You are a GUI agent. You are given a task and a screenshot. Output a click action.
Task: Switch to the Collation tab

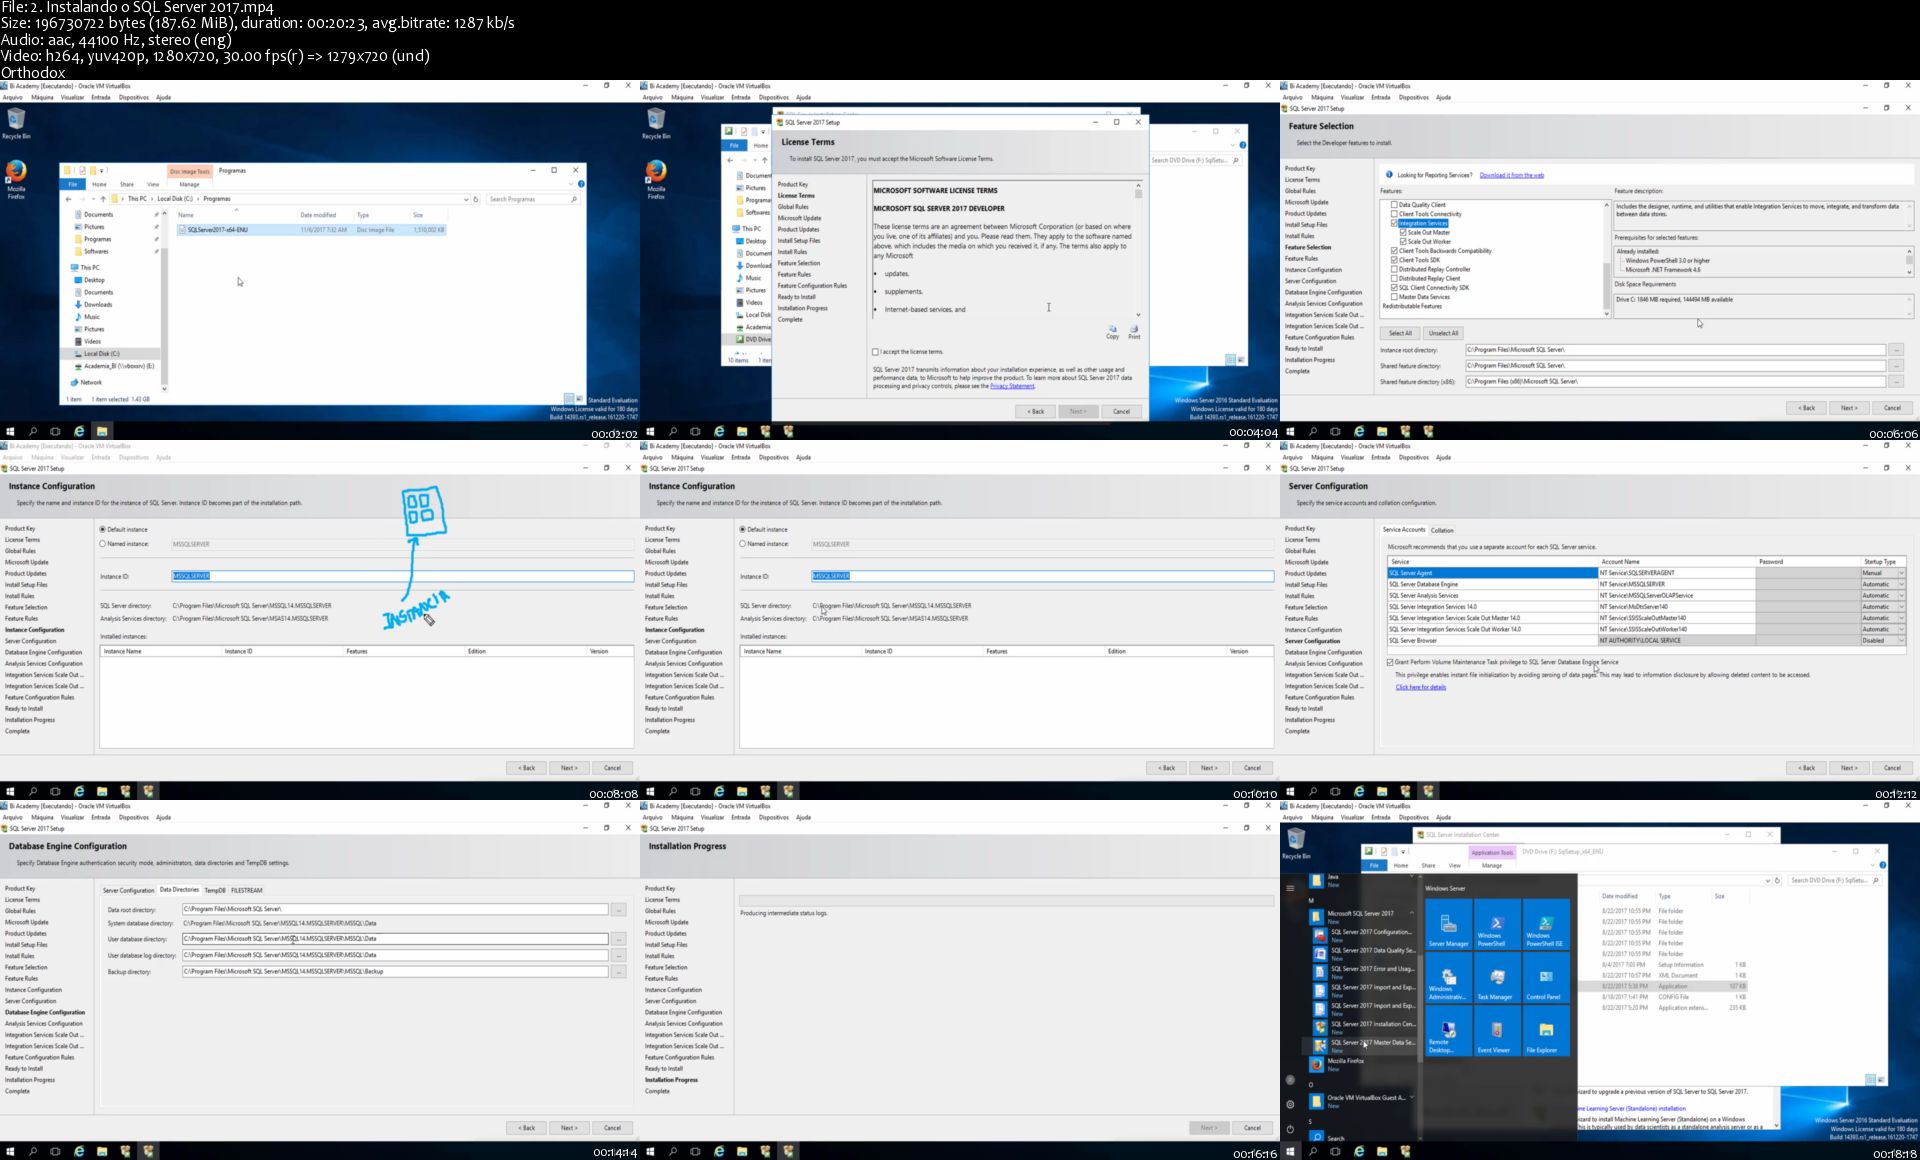(x=1442, y=530)
